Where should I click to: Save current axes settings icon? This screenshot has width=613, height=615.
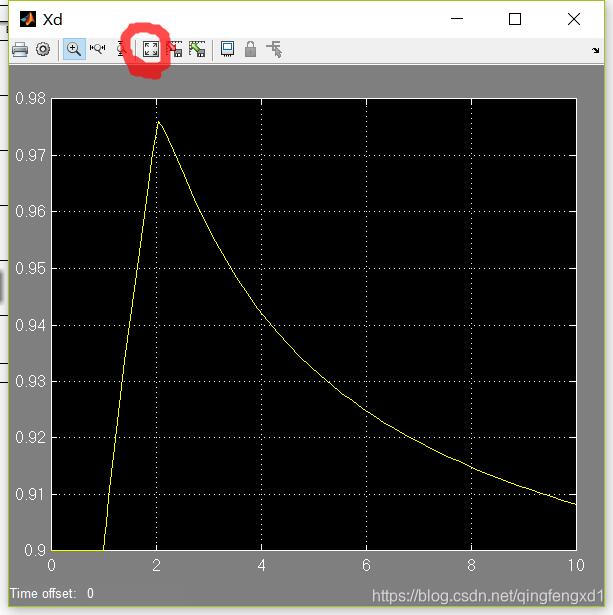175,49
